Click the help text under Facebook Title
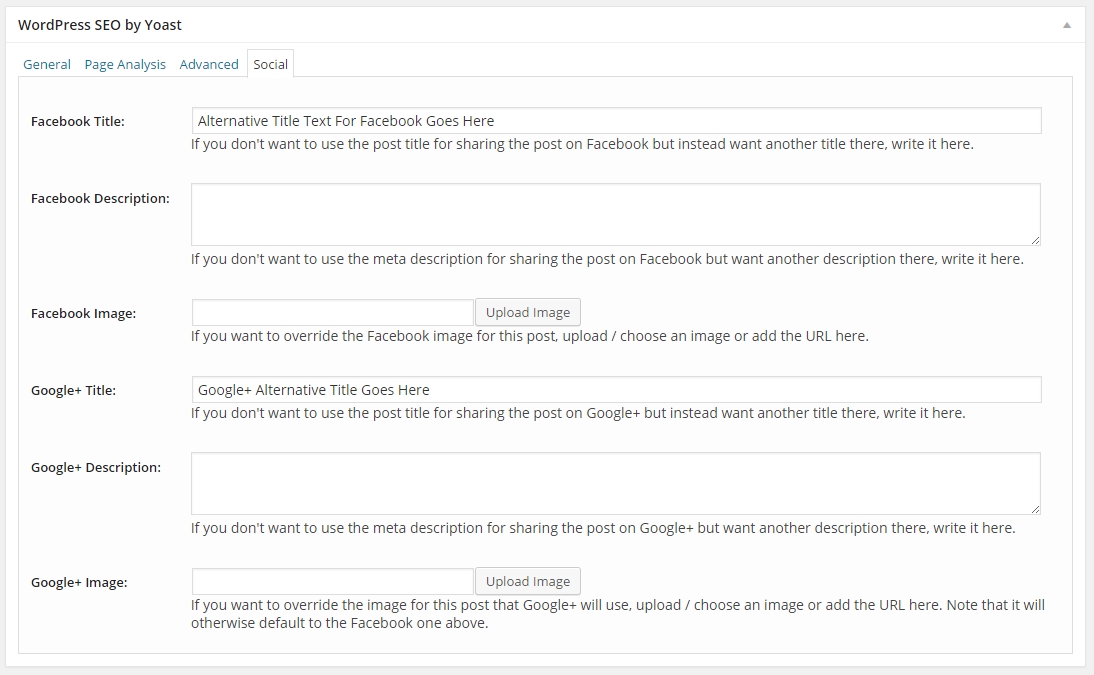Screen dimensions: 1094x675 pos(582,144)
